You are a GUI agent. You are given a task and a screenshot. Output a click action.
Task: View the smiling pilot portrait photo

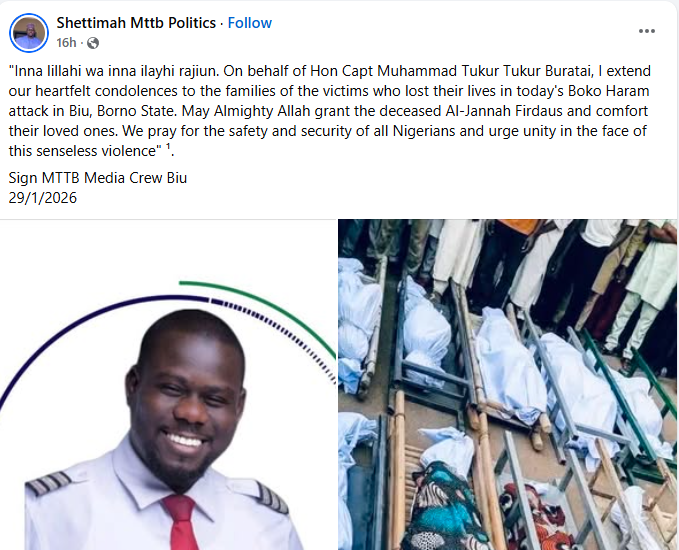tap(168, 385)
